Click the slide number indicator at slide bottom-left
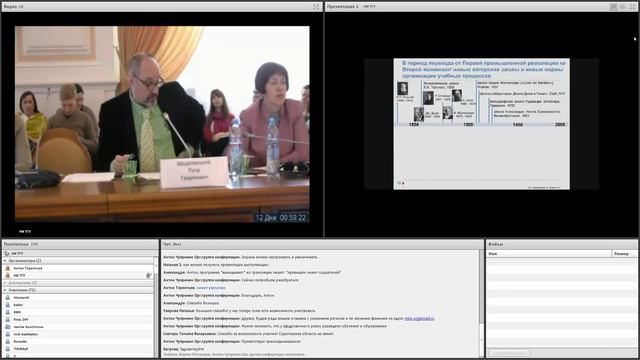 pos(401,183)
